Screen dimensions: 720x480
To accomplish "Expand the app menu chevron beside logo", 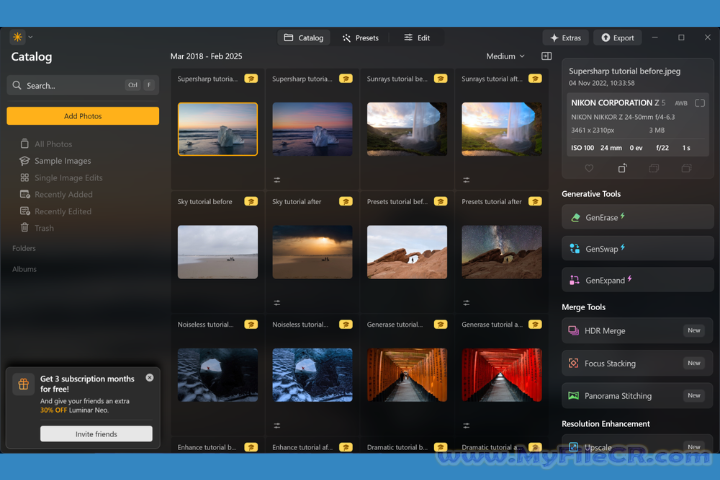I will tap(30, 37).
